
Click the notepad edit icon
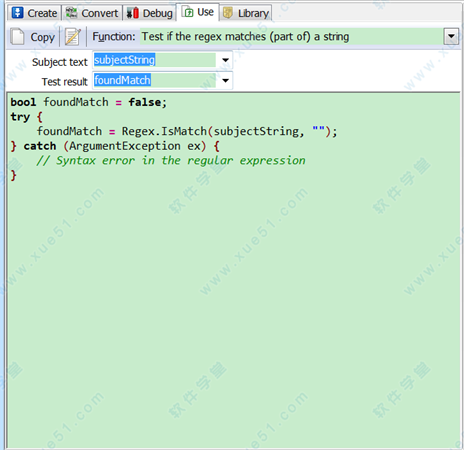(73, 37)
